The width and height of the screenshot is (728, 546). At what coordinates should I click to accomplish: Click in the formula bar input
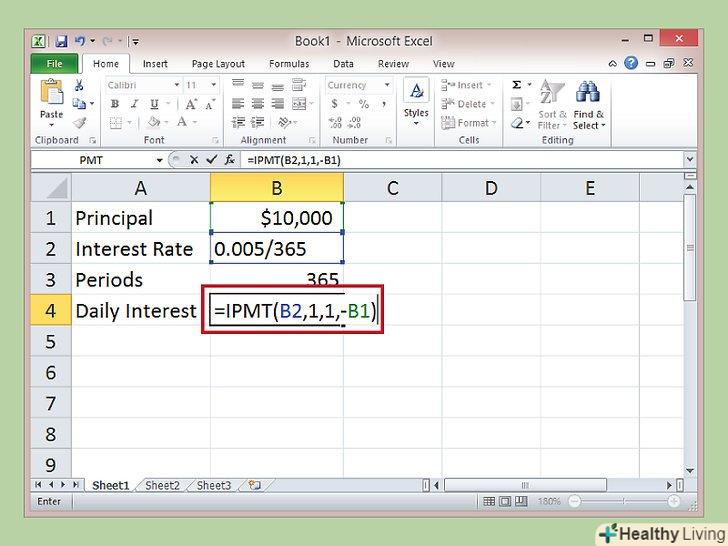pos(462,160)
